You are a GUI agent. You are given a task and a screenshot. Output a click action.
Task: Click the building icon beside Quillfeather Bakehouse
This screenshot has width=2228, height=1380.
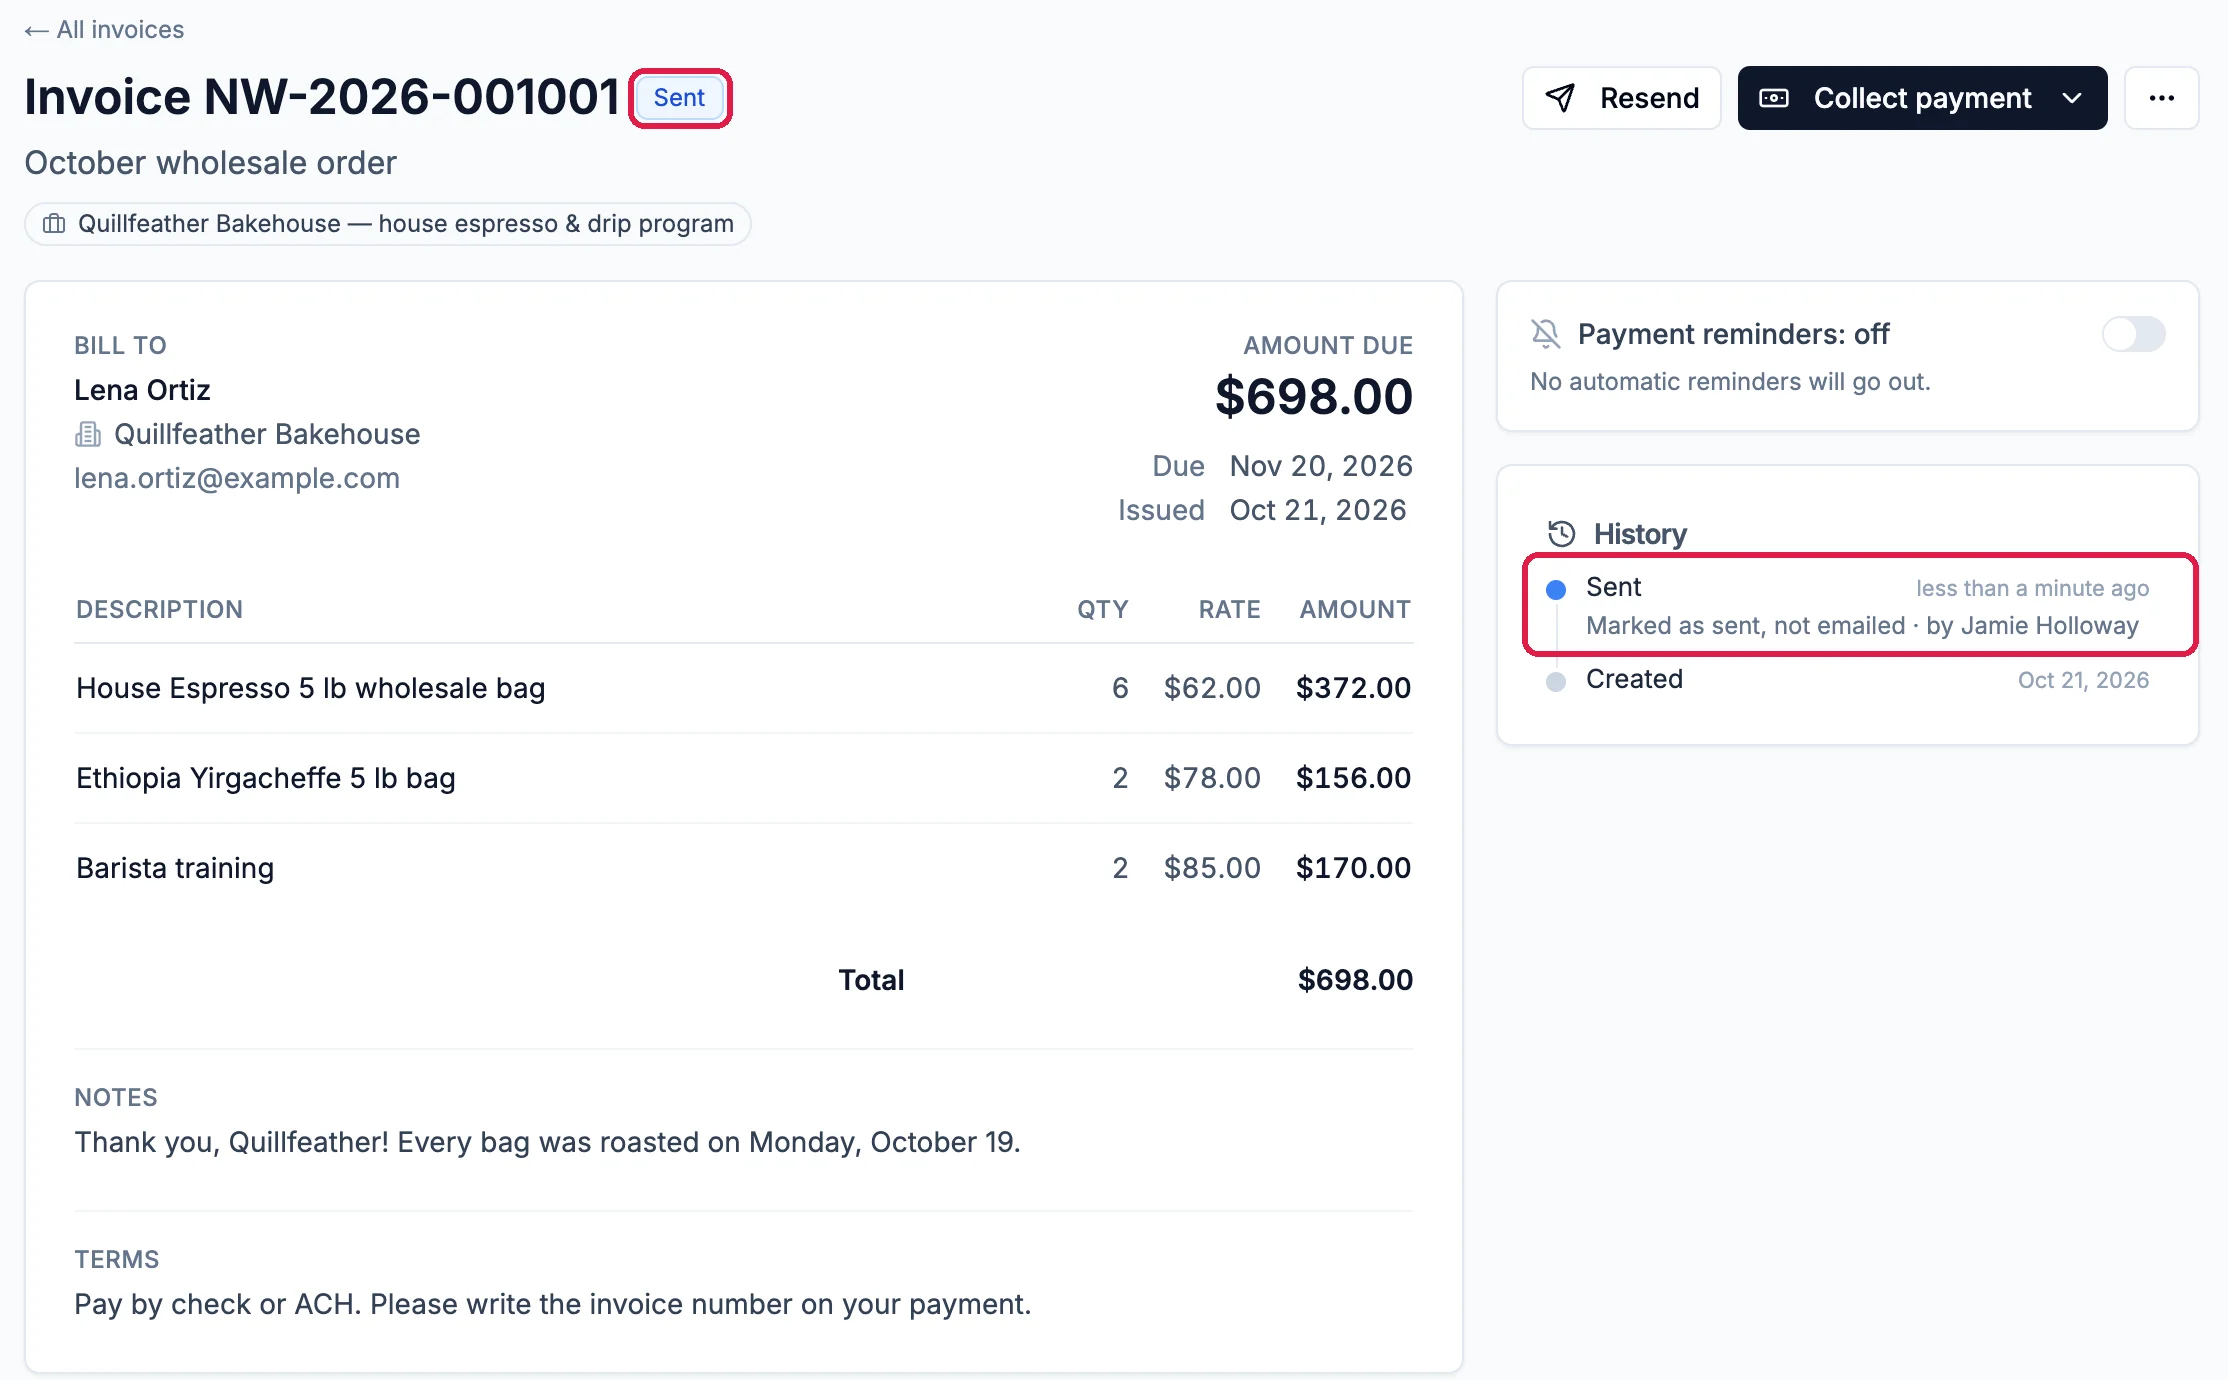point(88,434)
